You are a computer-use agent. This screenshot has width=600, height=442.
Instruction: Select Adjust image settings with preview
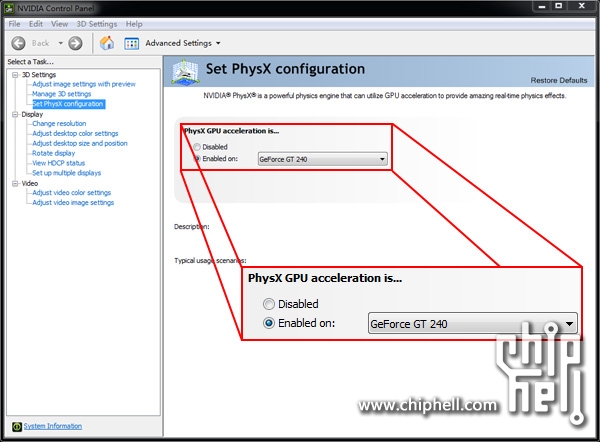point(84,84)
